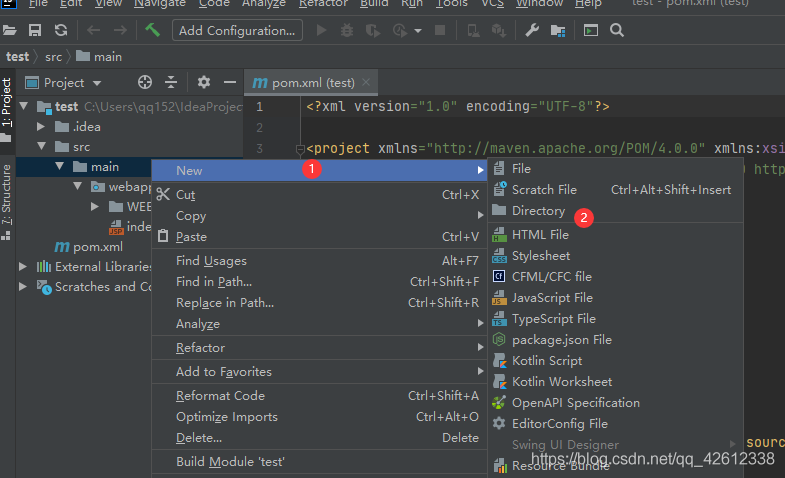Create a new CFML/CFC file

point(615,277)
